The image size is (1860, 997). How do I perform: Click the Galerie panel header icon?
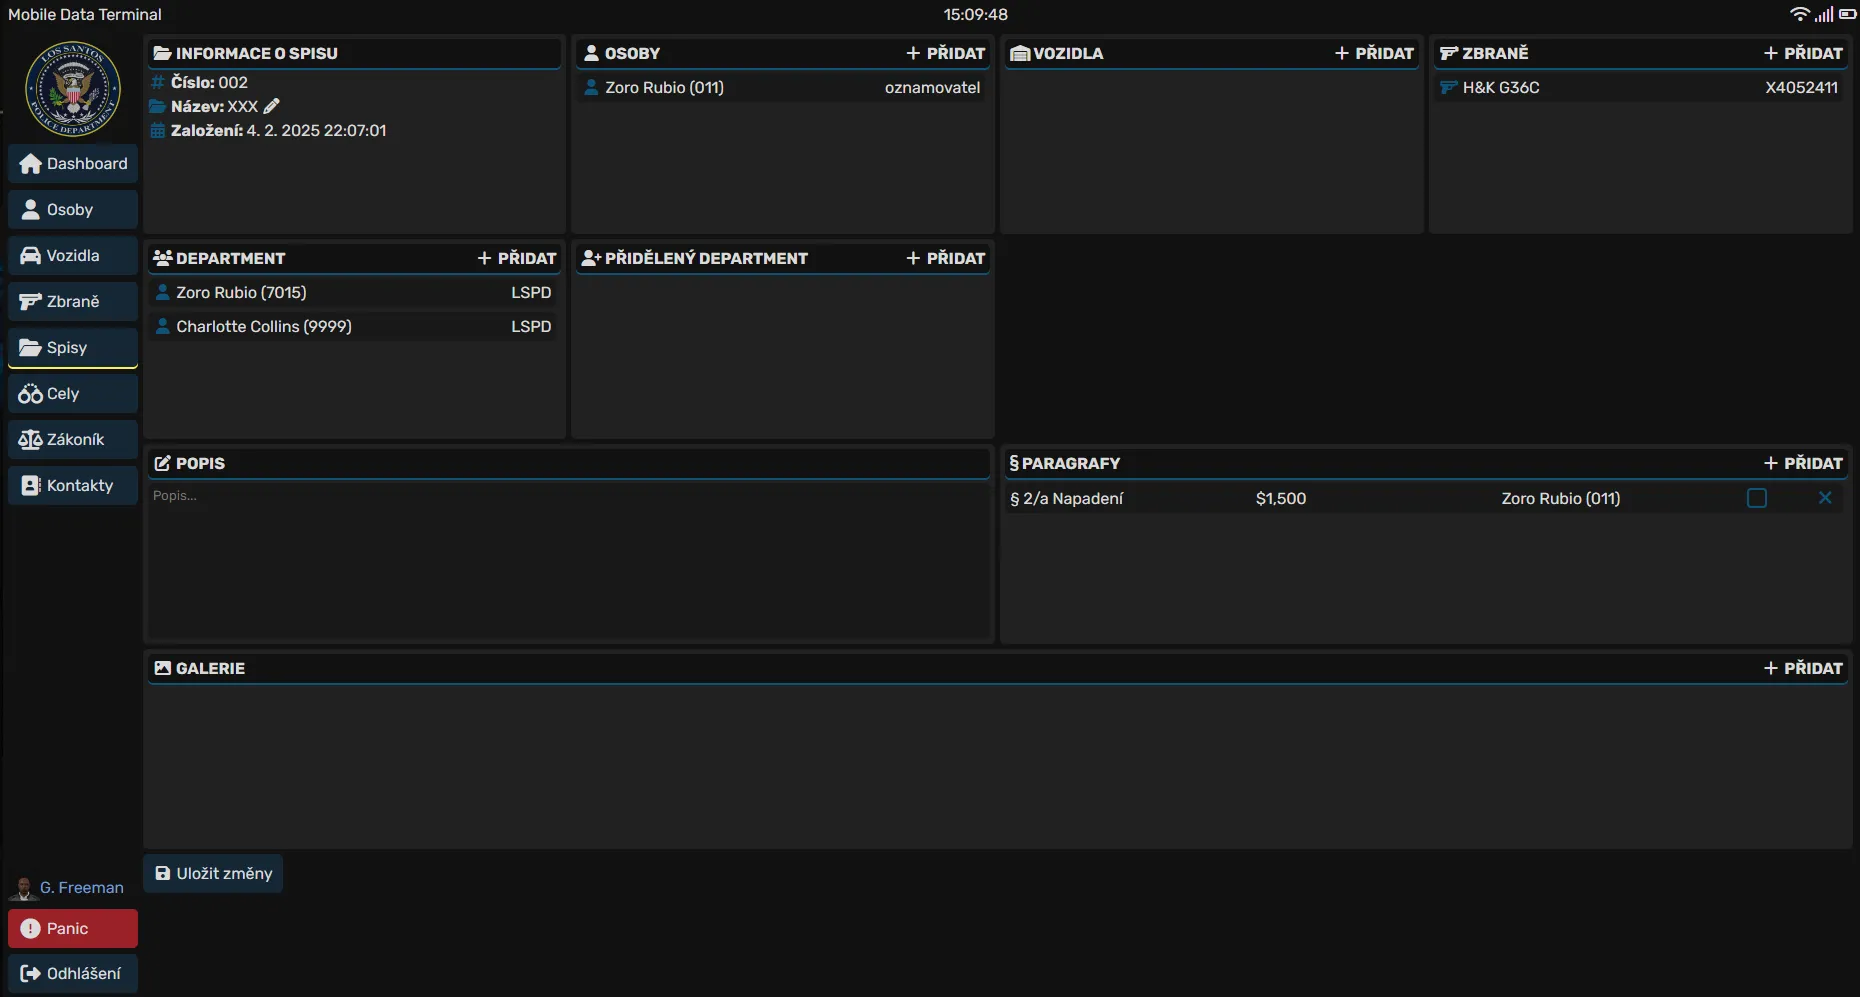coord(163,668)
